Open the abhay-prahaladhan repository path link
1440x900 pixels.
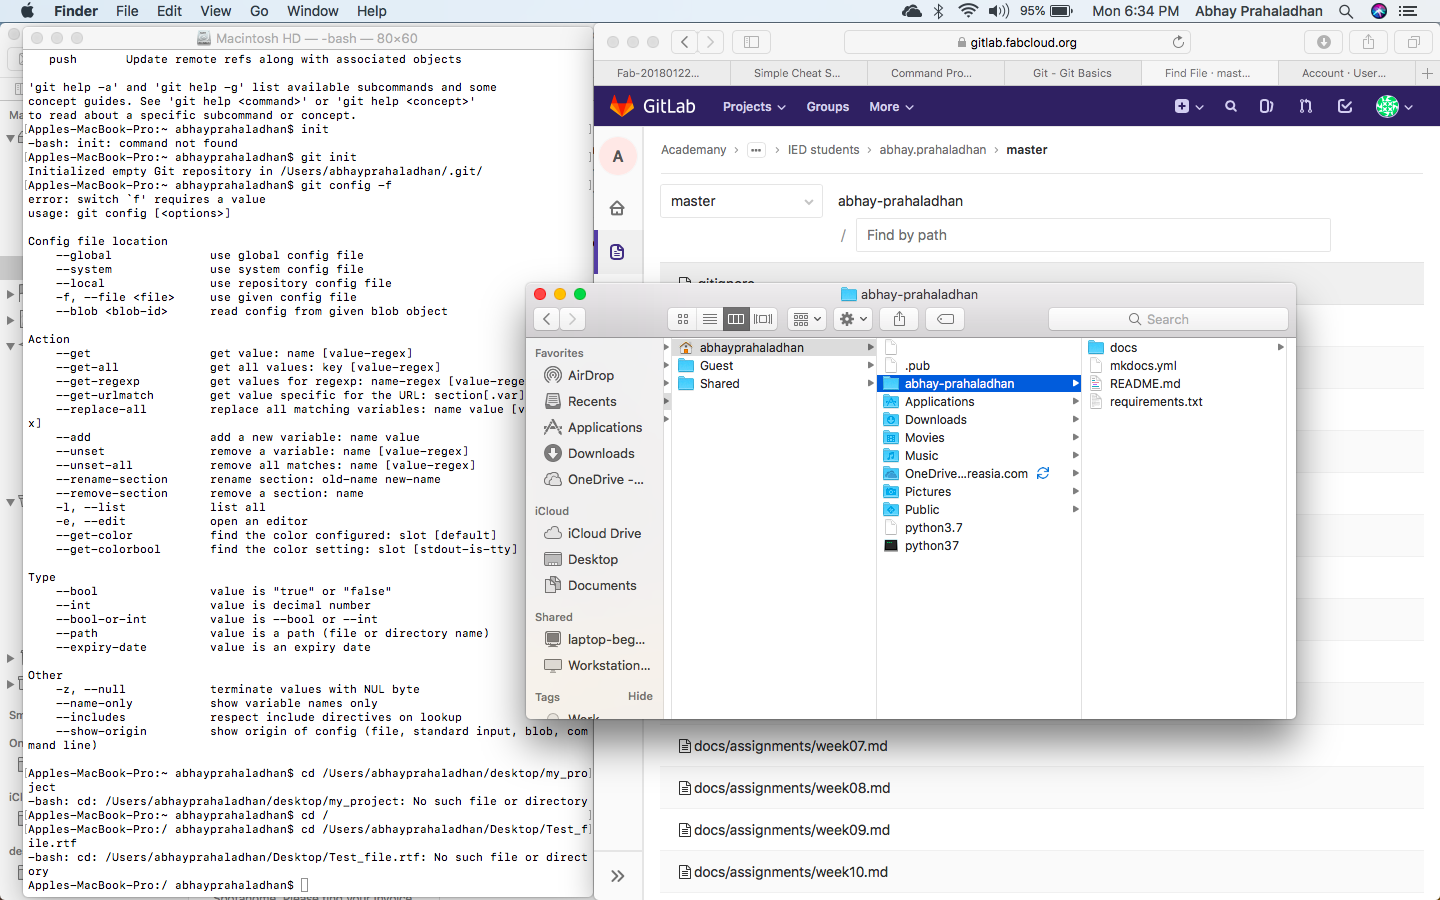point(900,201)
